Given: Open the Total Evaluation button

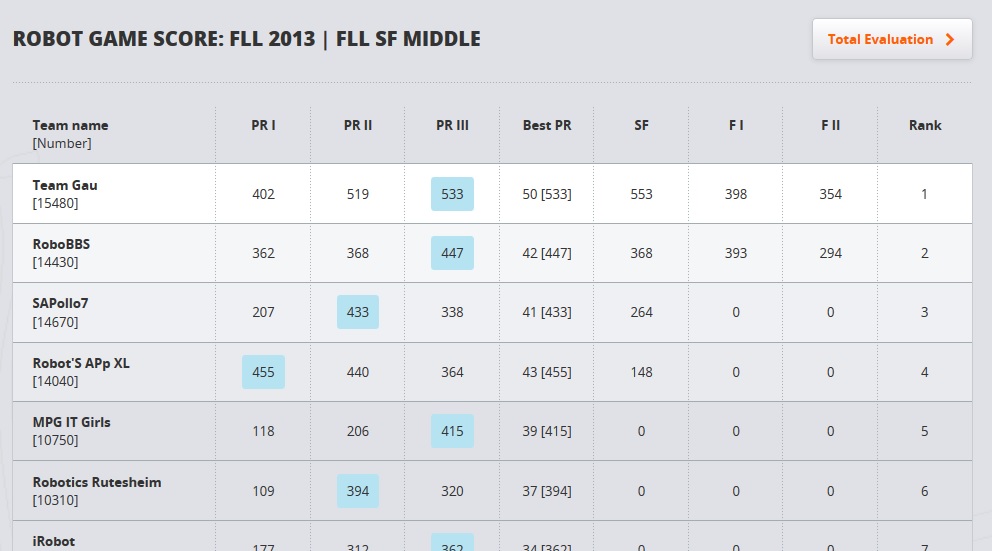Looking at the screenshot, I should point(892,39).
